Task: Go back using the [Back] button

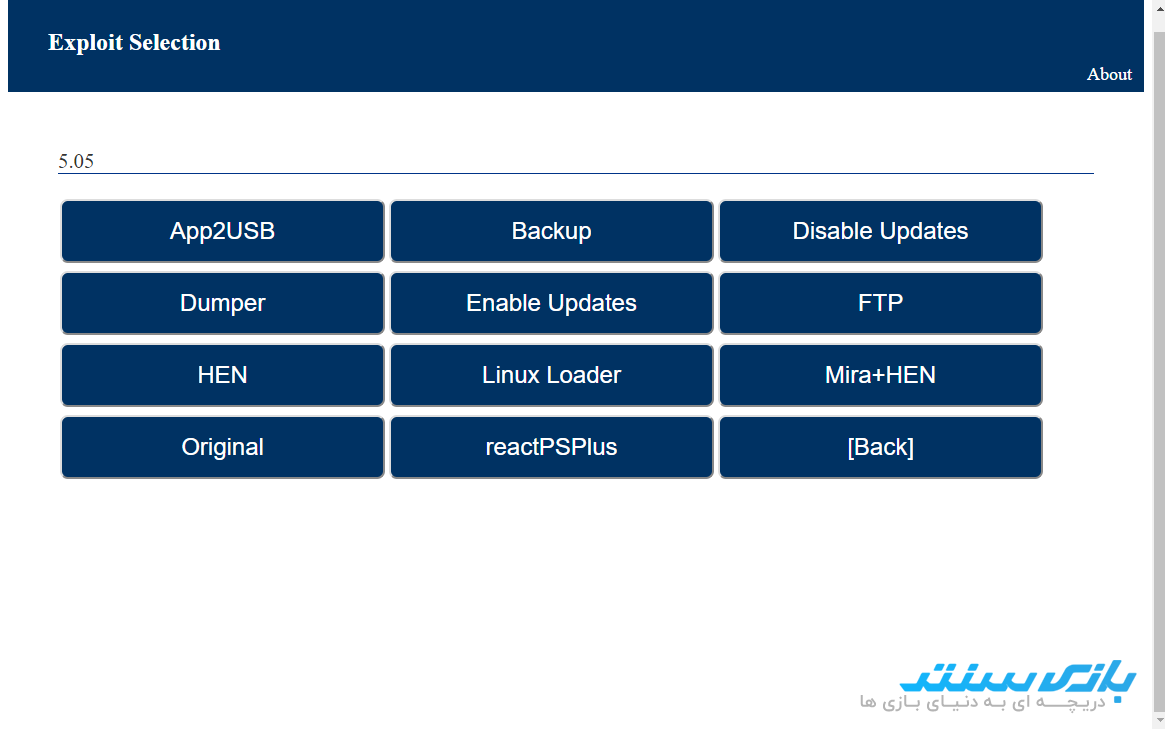Action: [880, 447]
